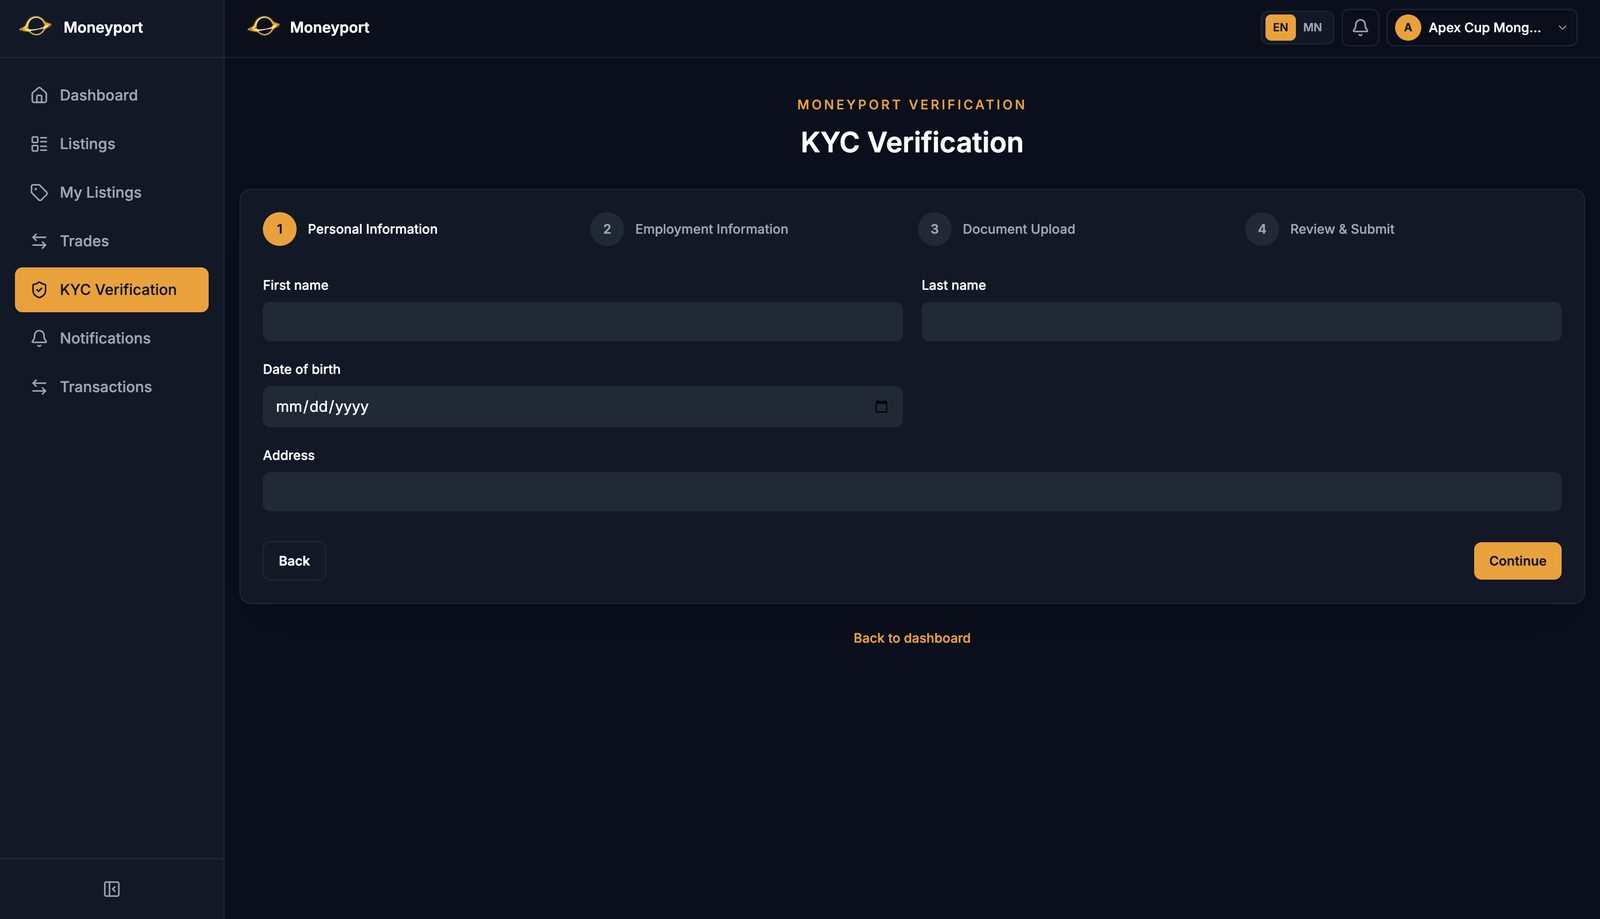The height and width of the screenshot is (919, 1600).
Task: Focus the First name input field
Action: tap(583, 322)
